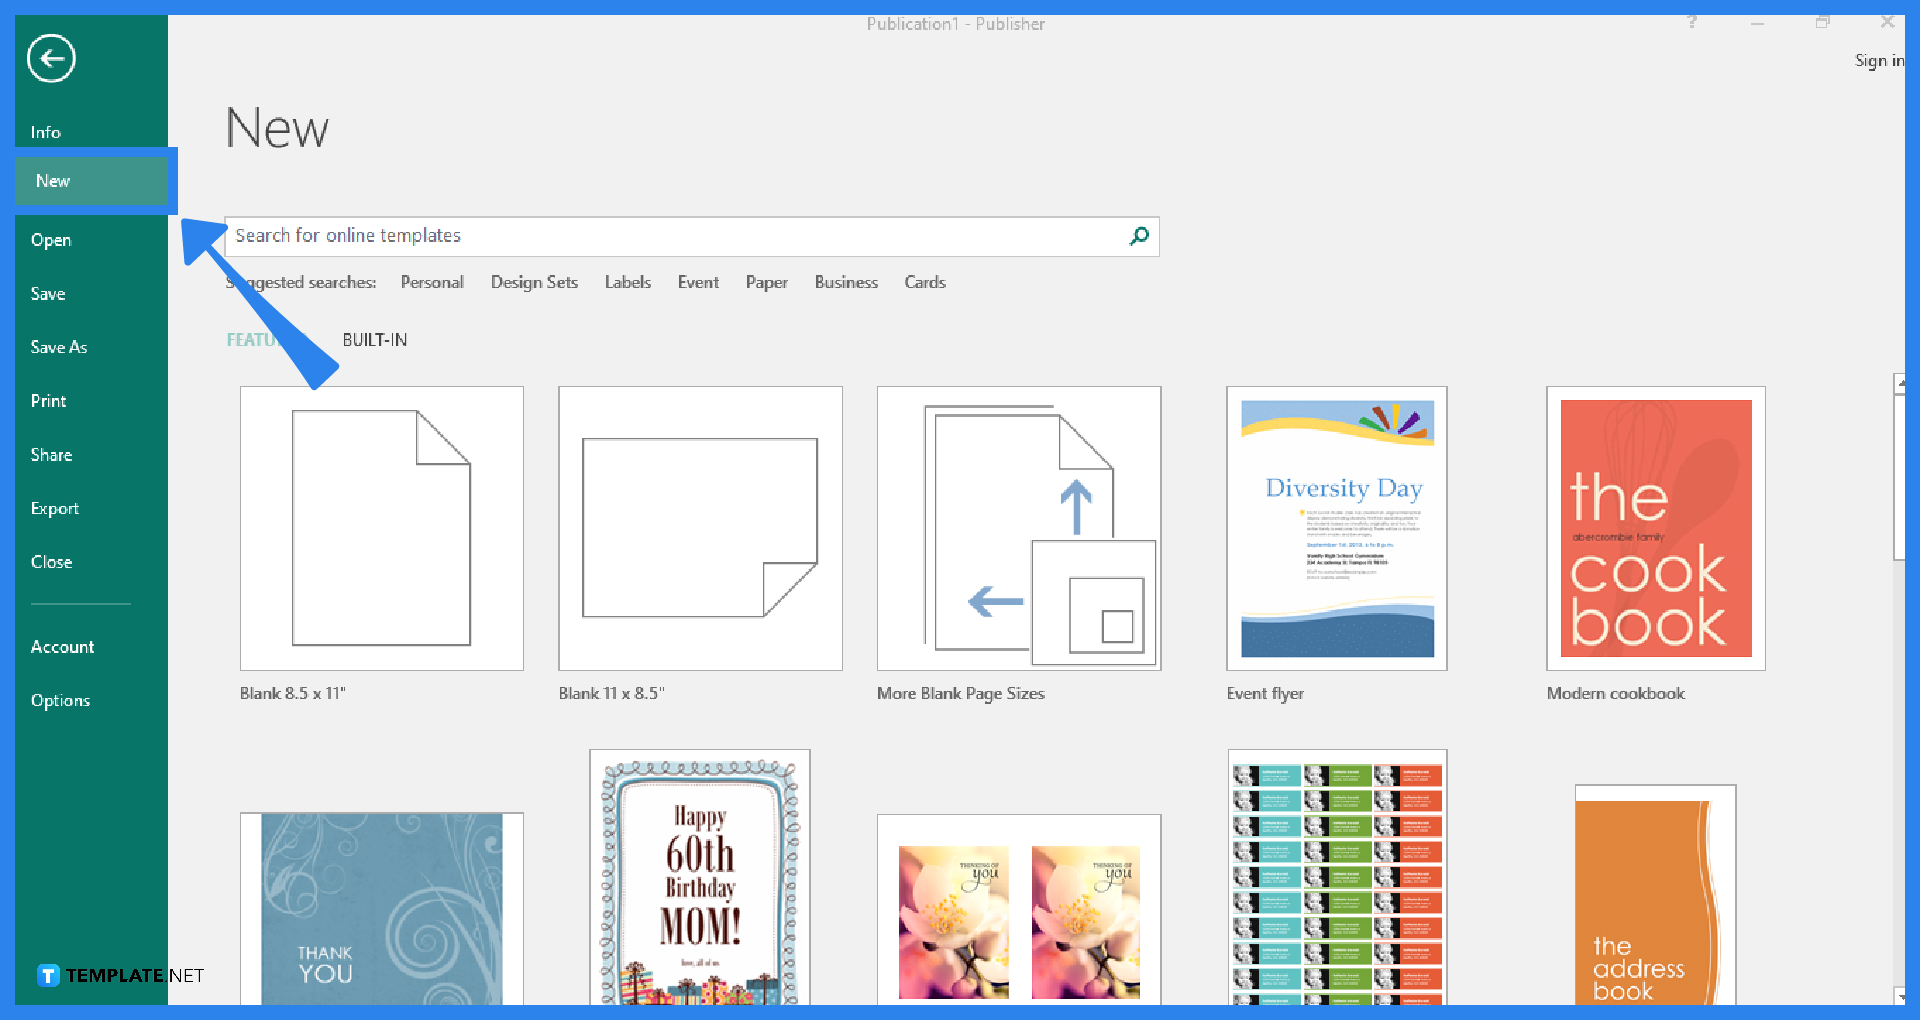Open Publisher Options
This screenshot has width=1920, height=1020.
[61, 700]
